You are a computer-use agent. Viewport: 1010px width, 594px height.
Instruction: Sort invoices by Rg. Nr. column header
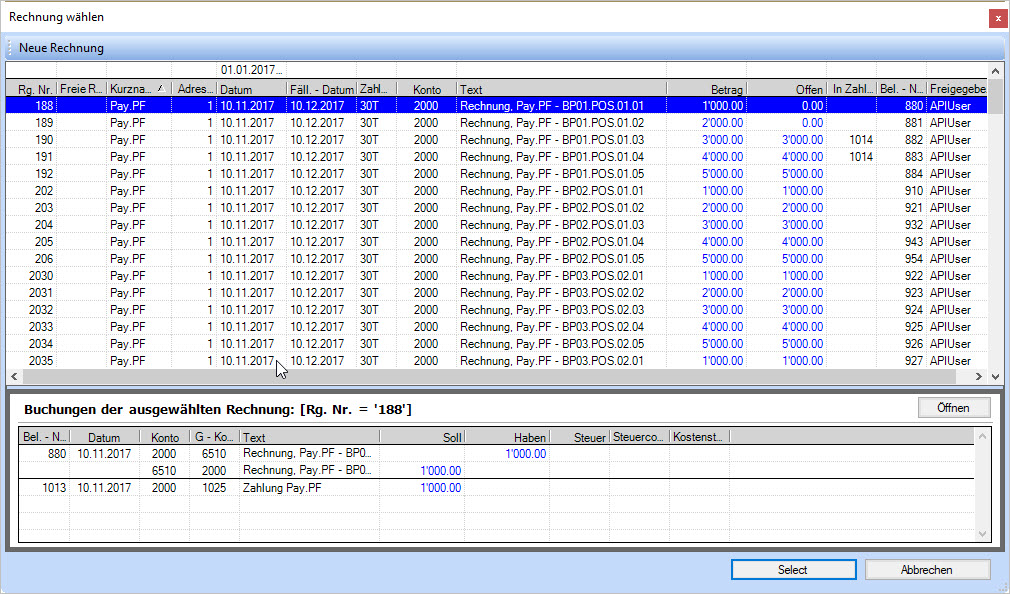pos(31,89)
